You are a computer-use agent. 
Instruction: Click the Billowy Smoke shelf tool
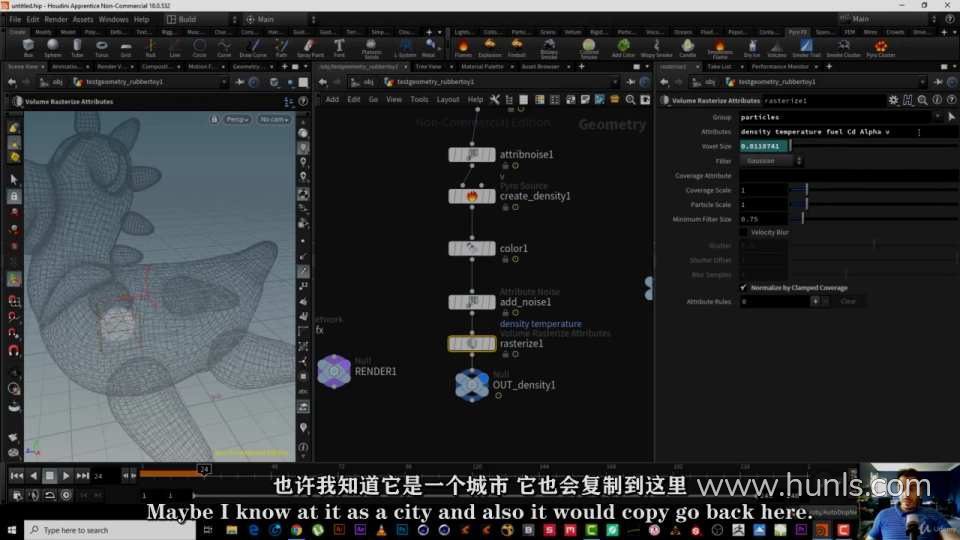(x=549, y=48)
